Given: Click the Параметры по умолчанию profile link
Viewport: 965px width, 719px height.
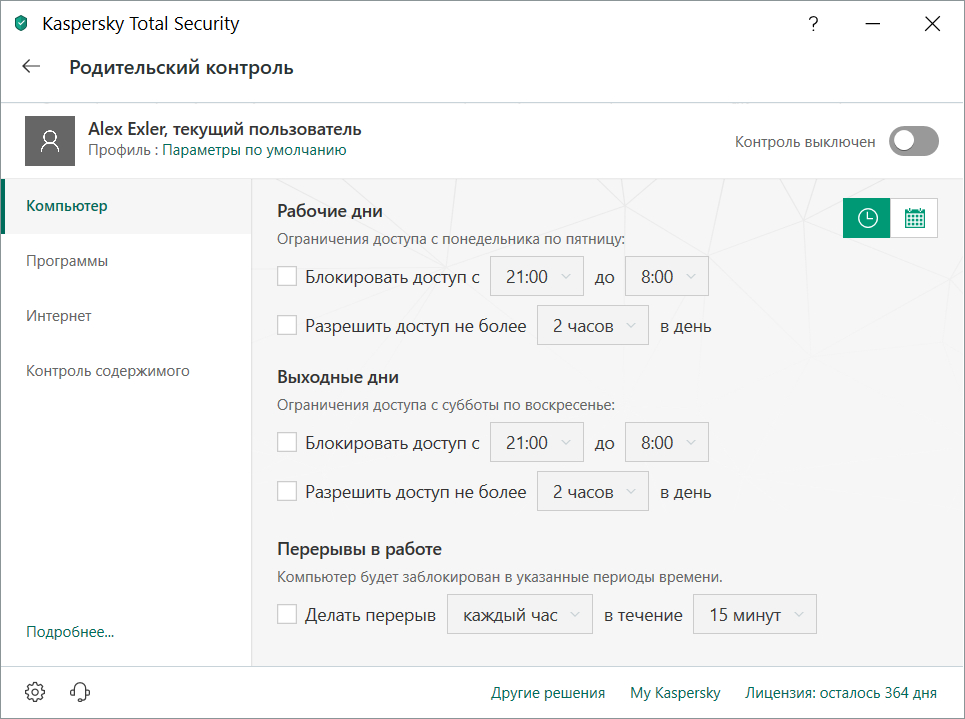Looking at the screenshot, I should coord(254,150).
